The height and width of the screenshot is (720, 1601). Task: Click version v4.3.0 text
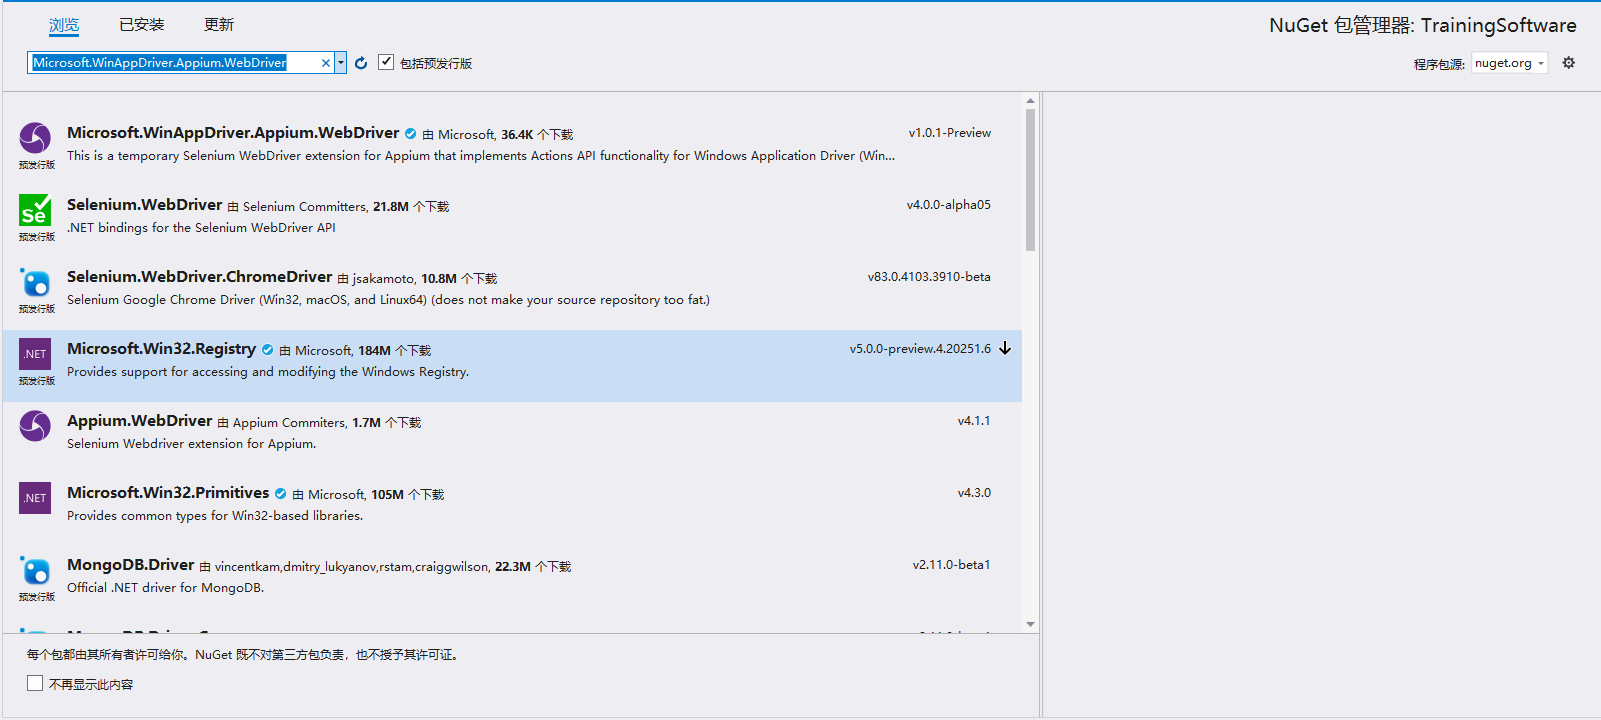pyautogui.click(x=974, y=493)
